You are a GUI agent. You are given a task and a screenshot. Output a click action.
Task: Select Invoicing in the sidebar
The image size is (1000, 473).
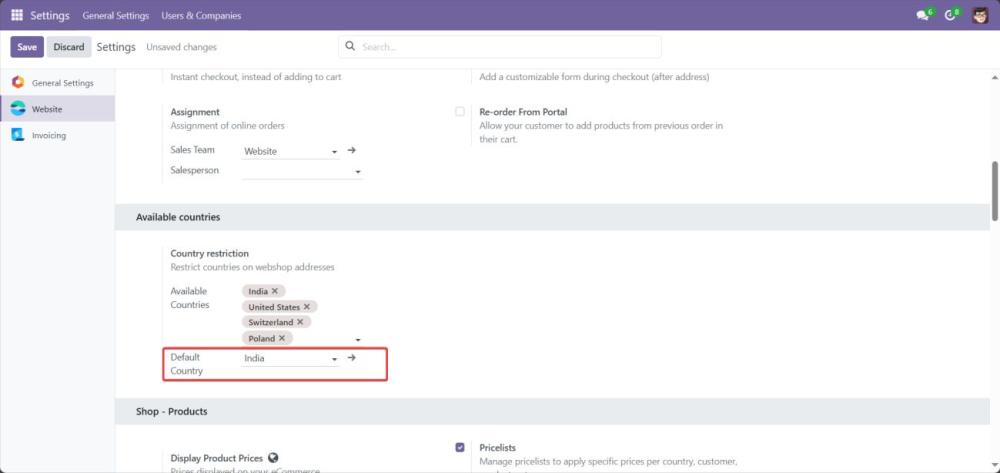(x=57, y=135)
